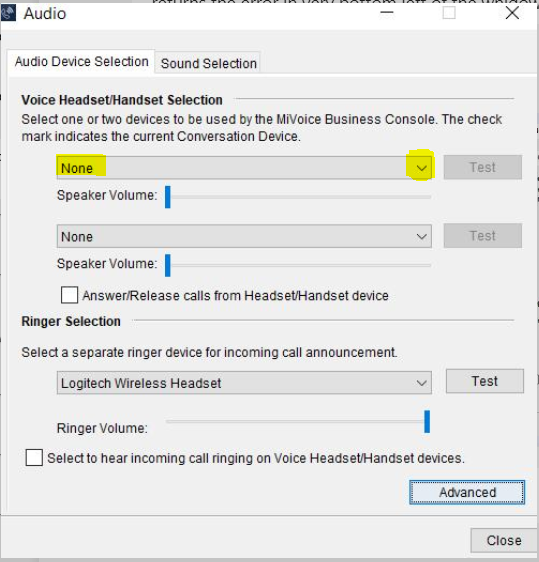Open the Logitech Wireless Headset ringer dropdown
Viewport: 539px width, 562px height.
[244, 383]
